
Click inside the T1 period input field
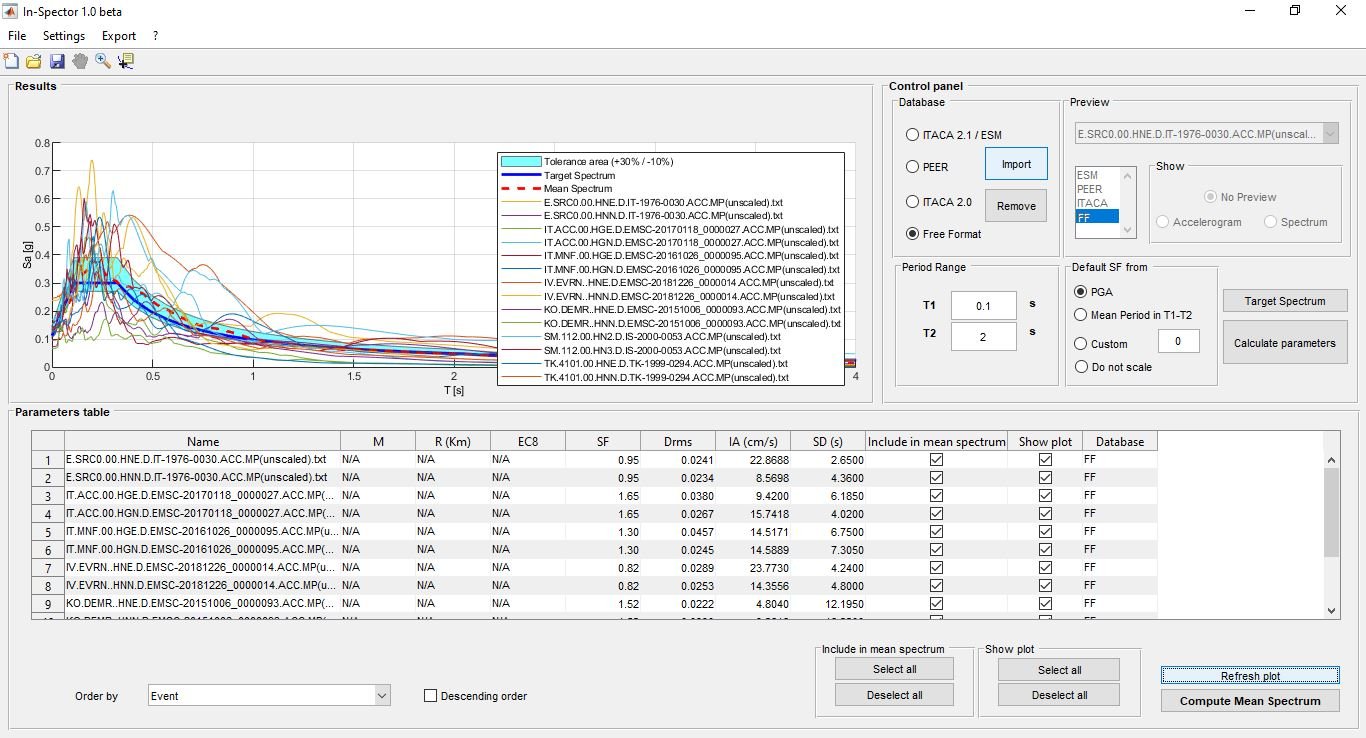983,305
